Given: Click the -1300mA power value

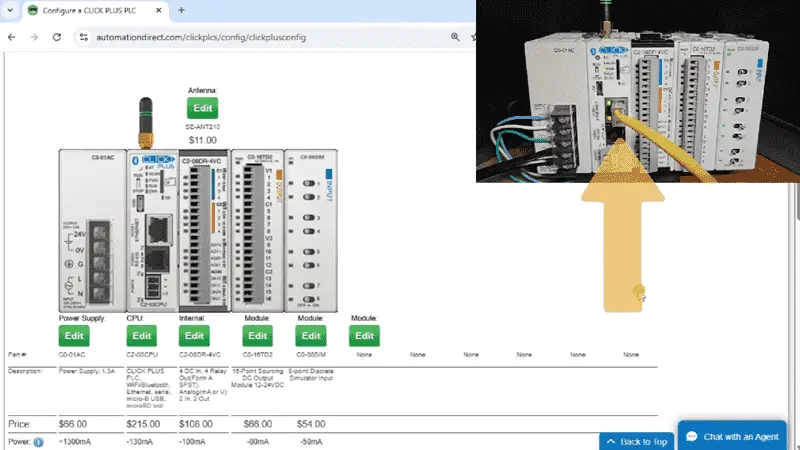Looking at the screenshot, I should 75,442.
